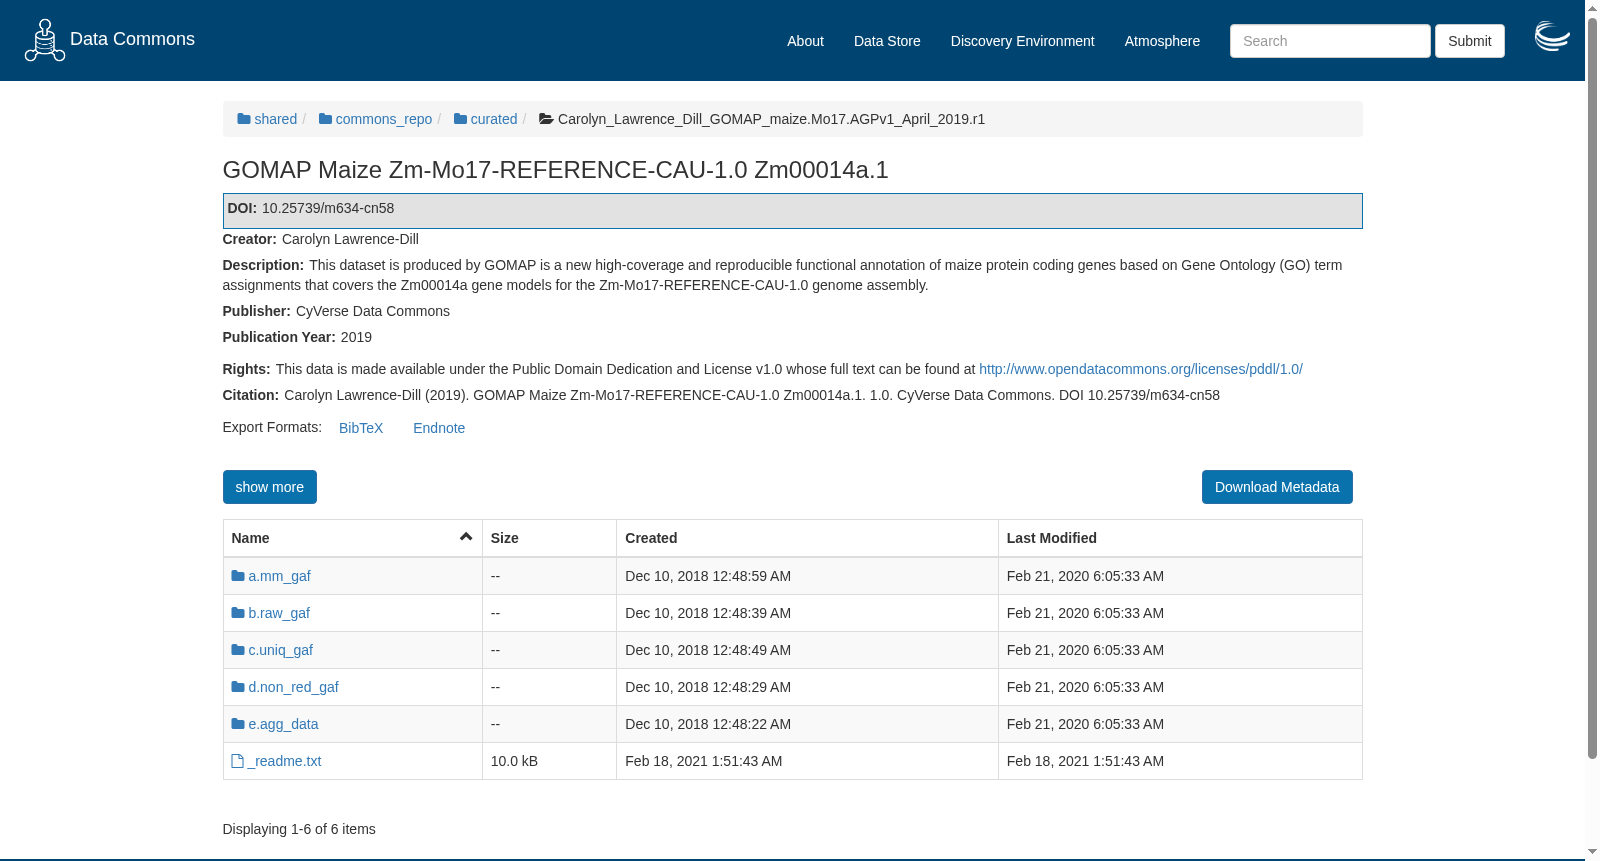This screenshot has width=1600, height=861.
Task: Go to the commons_repo breadcrumb link
Action: (384, 119)
